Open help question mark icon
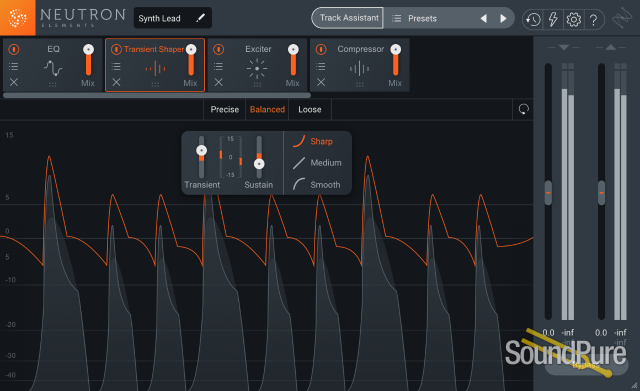 tap(593, 19)
